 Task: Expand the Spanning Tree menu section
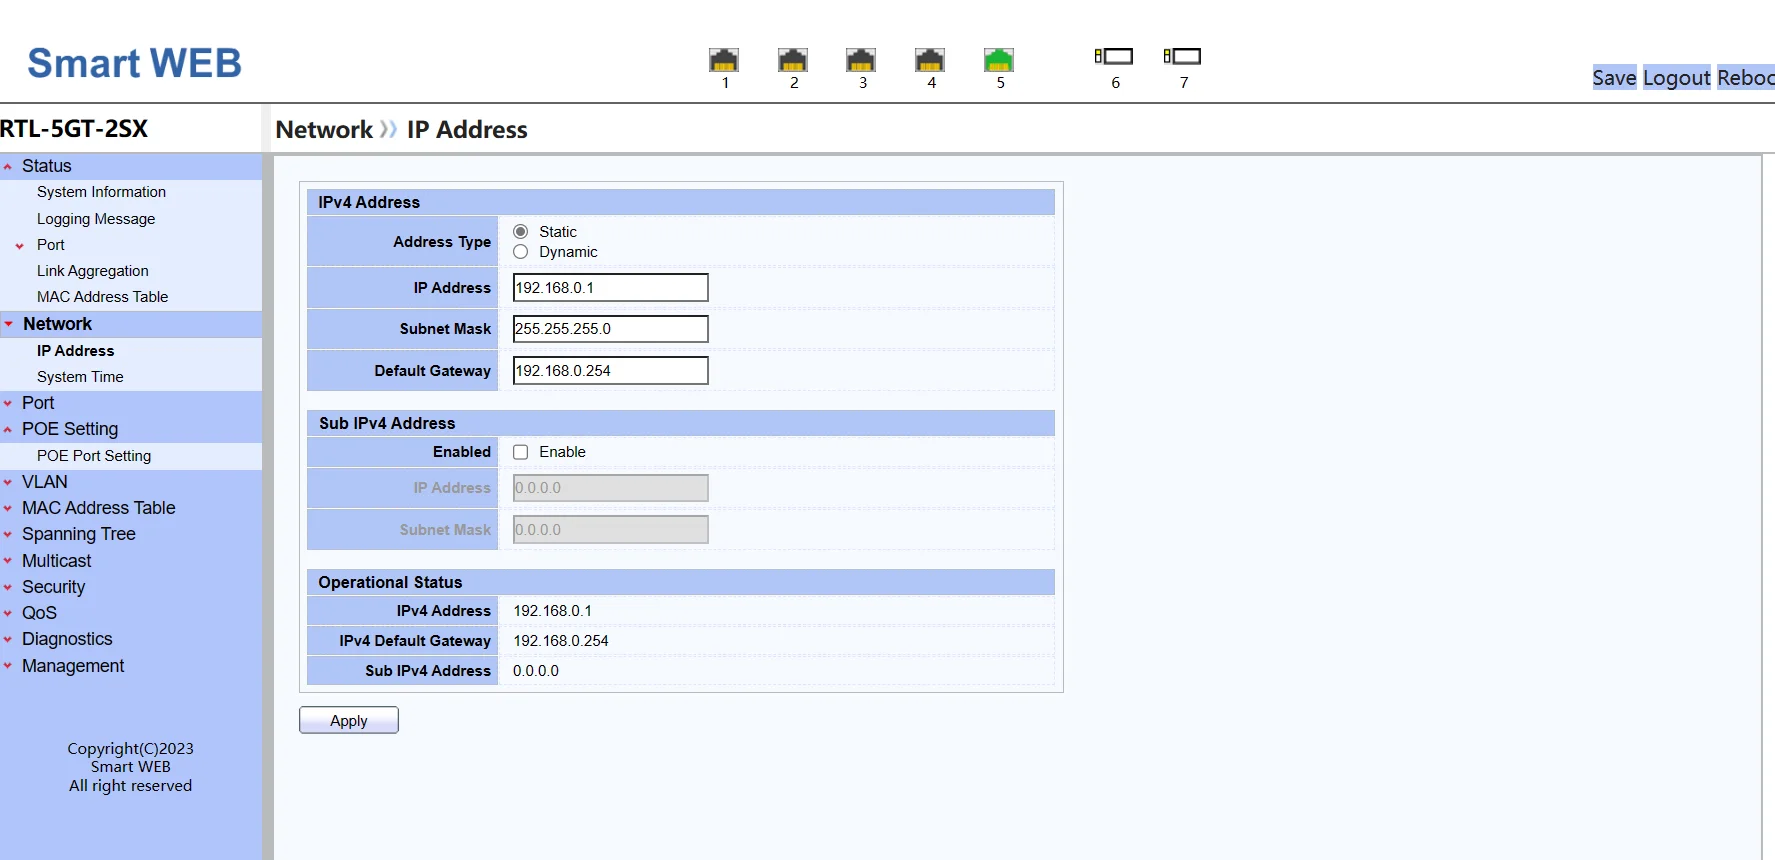[79, 534]
